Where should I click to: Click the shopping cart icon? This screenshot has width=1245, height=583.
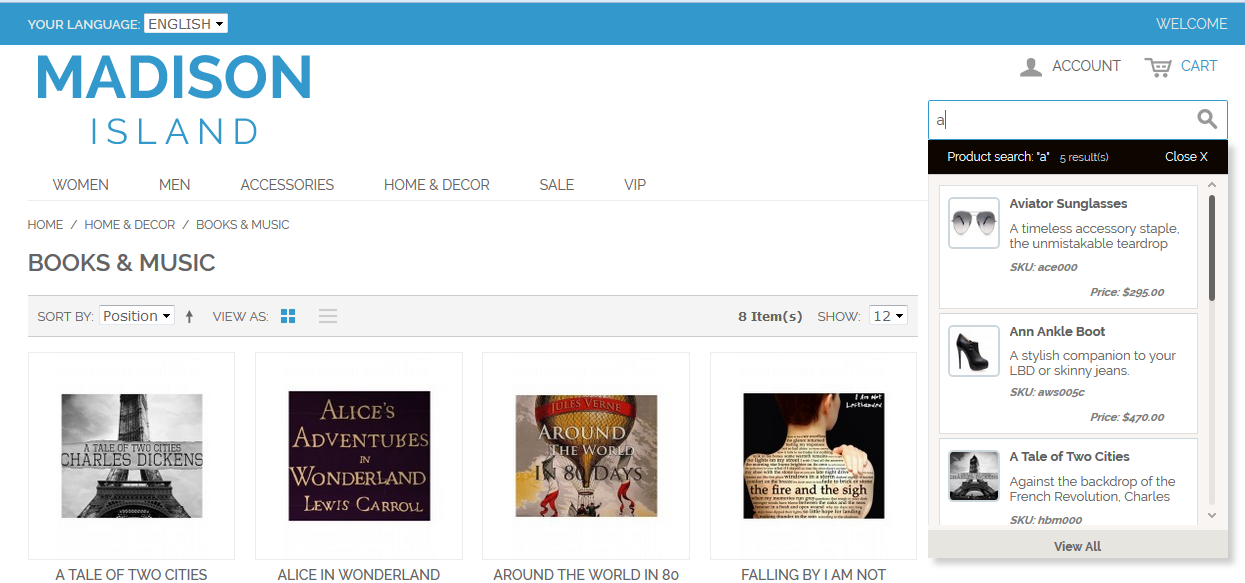coord(1158,67)
